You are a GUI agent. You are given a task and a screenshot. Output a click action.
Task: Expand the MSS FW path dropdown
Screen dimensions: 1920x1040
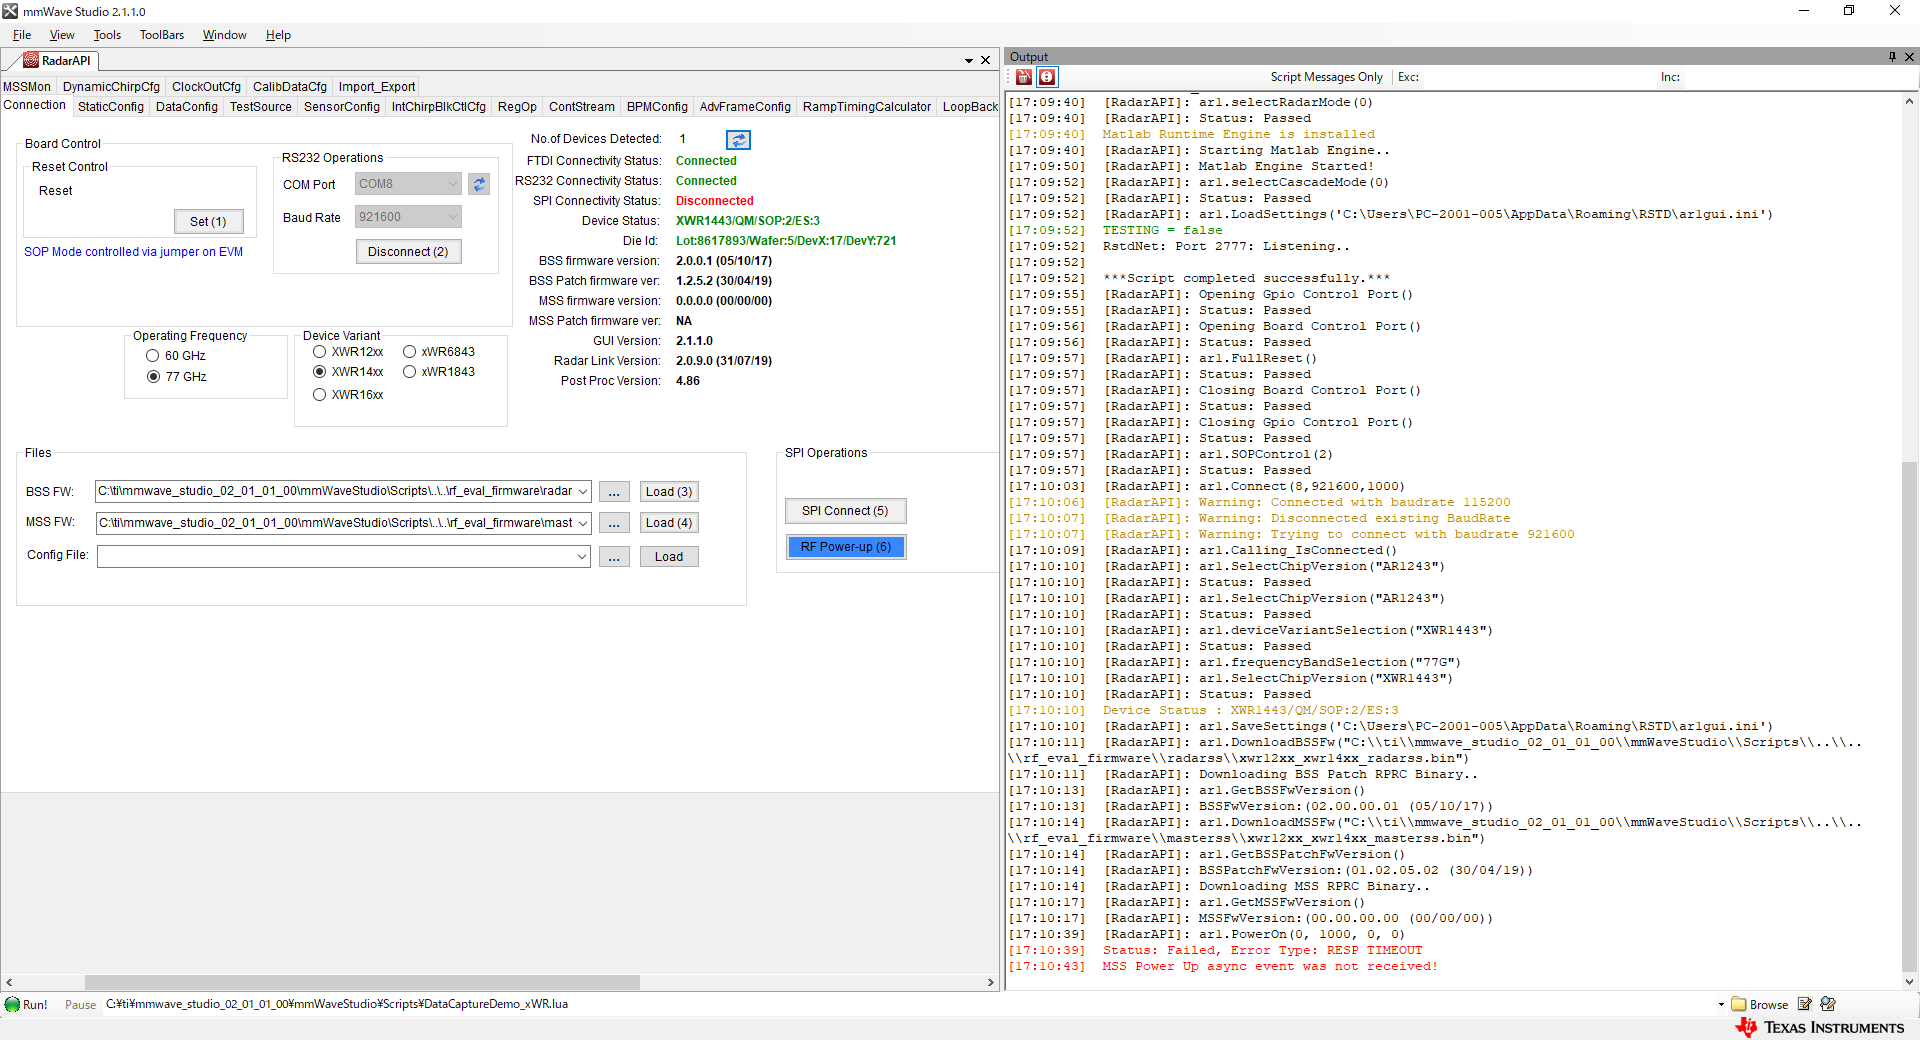click(583, 523)
